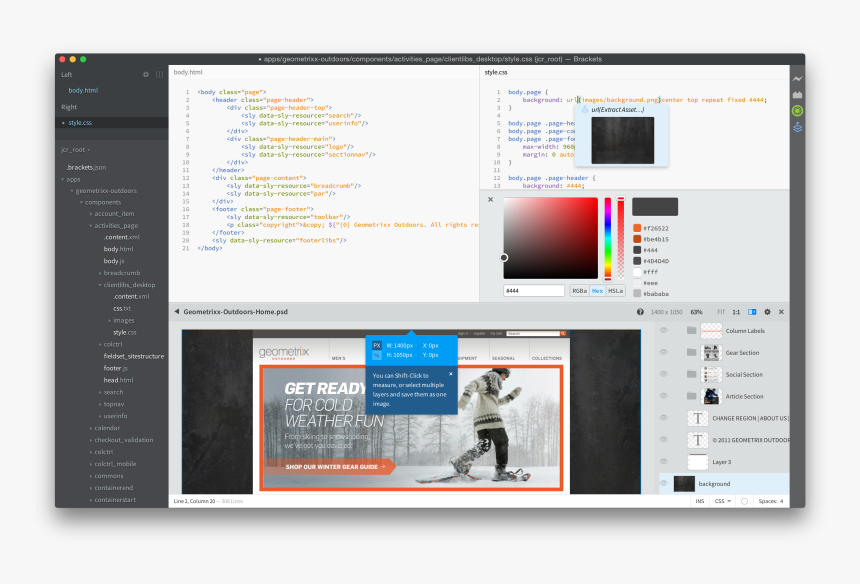860x584 pixels.
Task: Expand the account_item folder
Action: pos(90,214)
